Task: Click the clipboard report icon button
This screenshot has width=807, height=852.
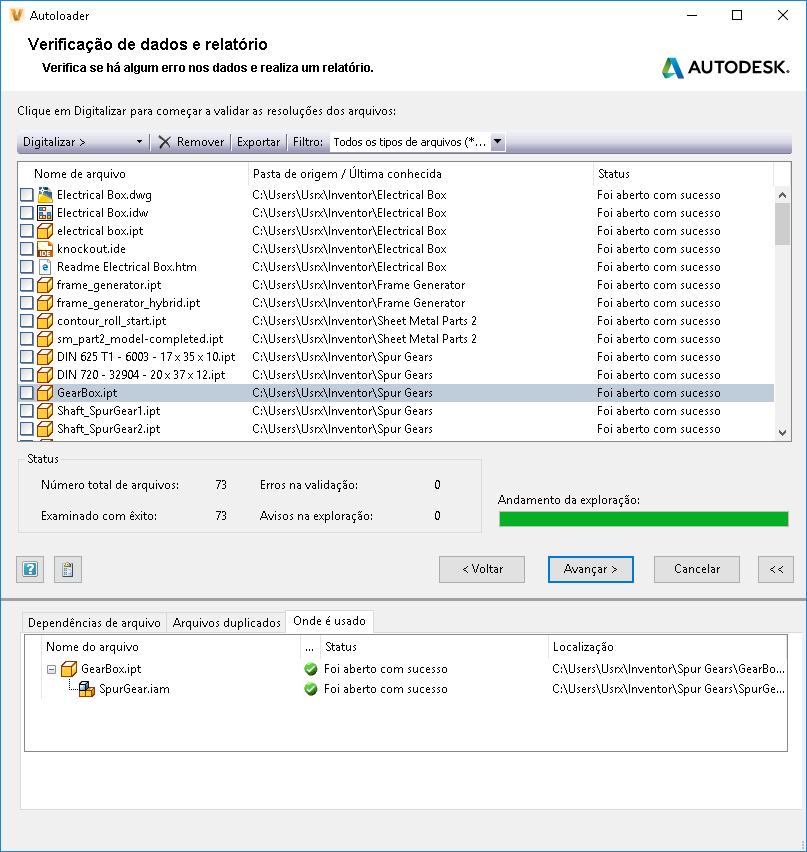Action: (68, 569)
